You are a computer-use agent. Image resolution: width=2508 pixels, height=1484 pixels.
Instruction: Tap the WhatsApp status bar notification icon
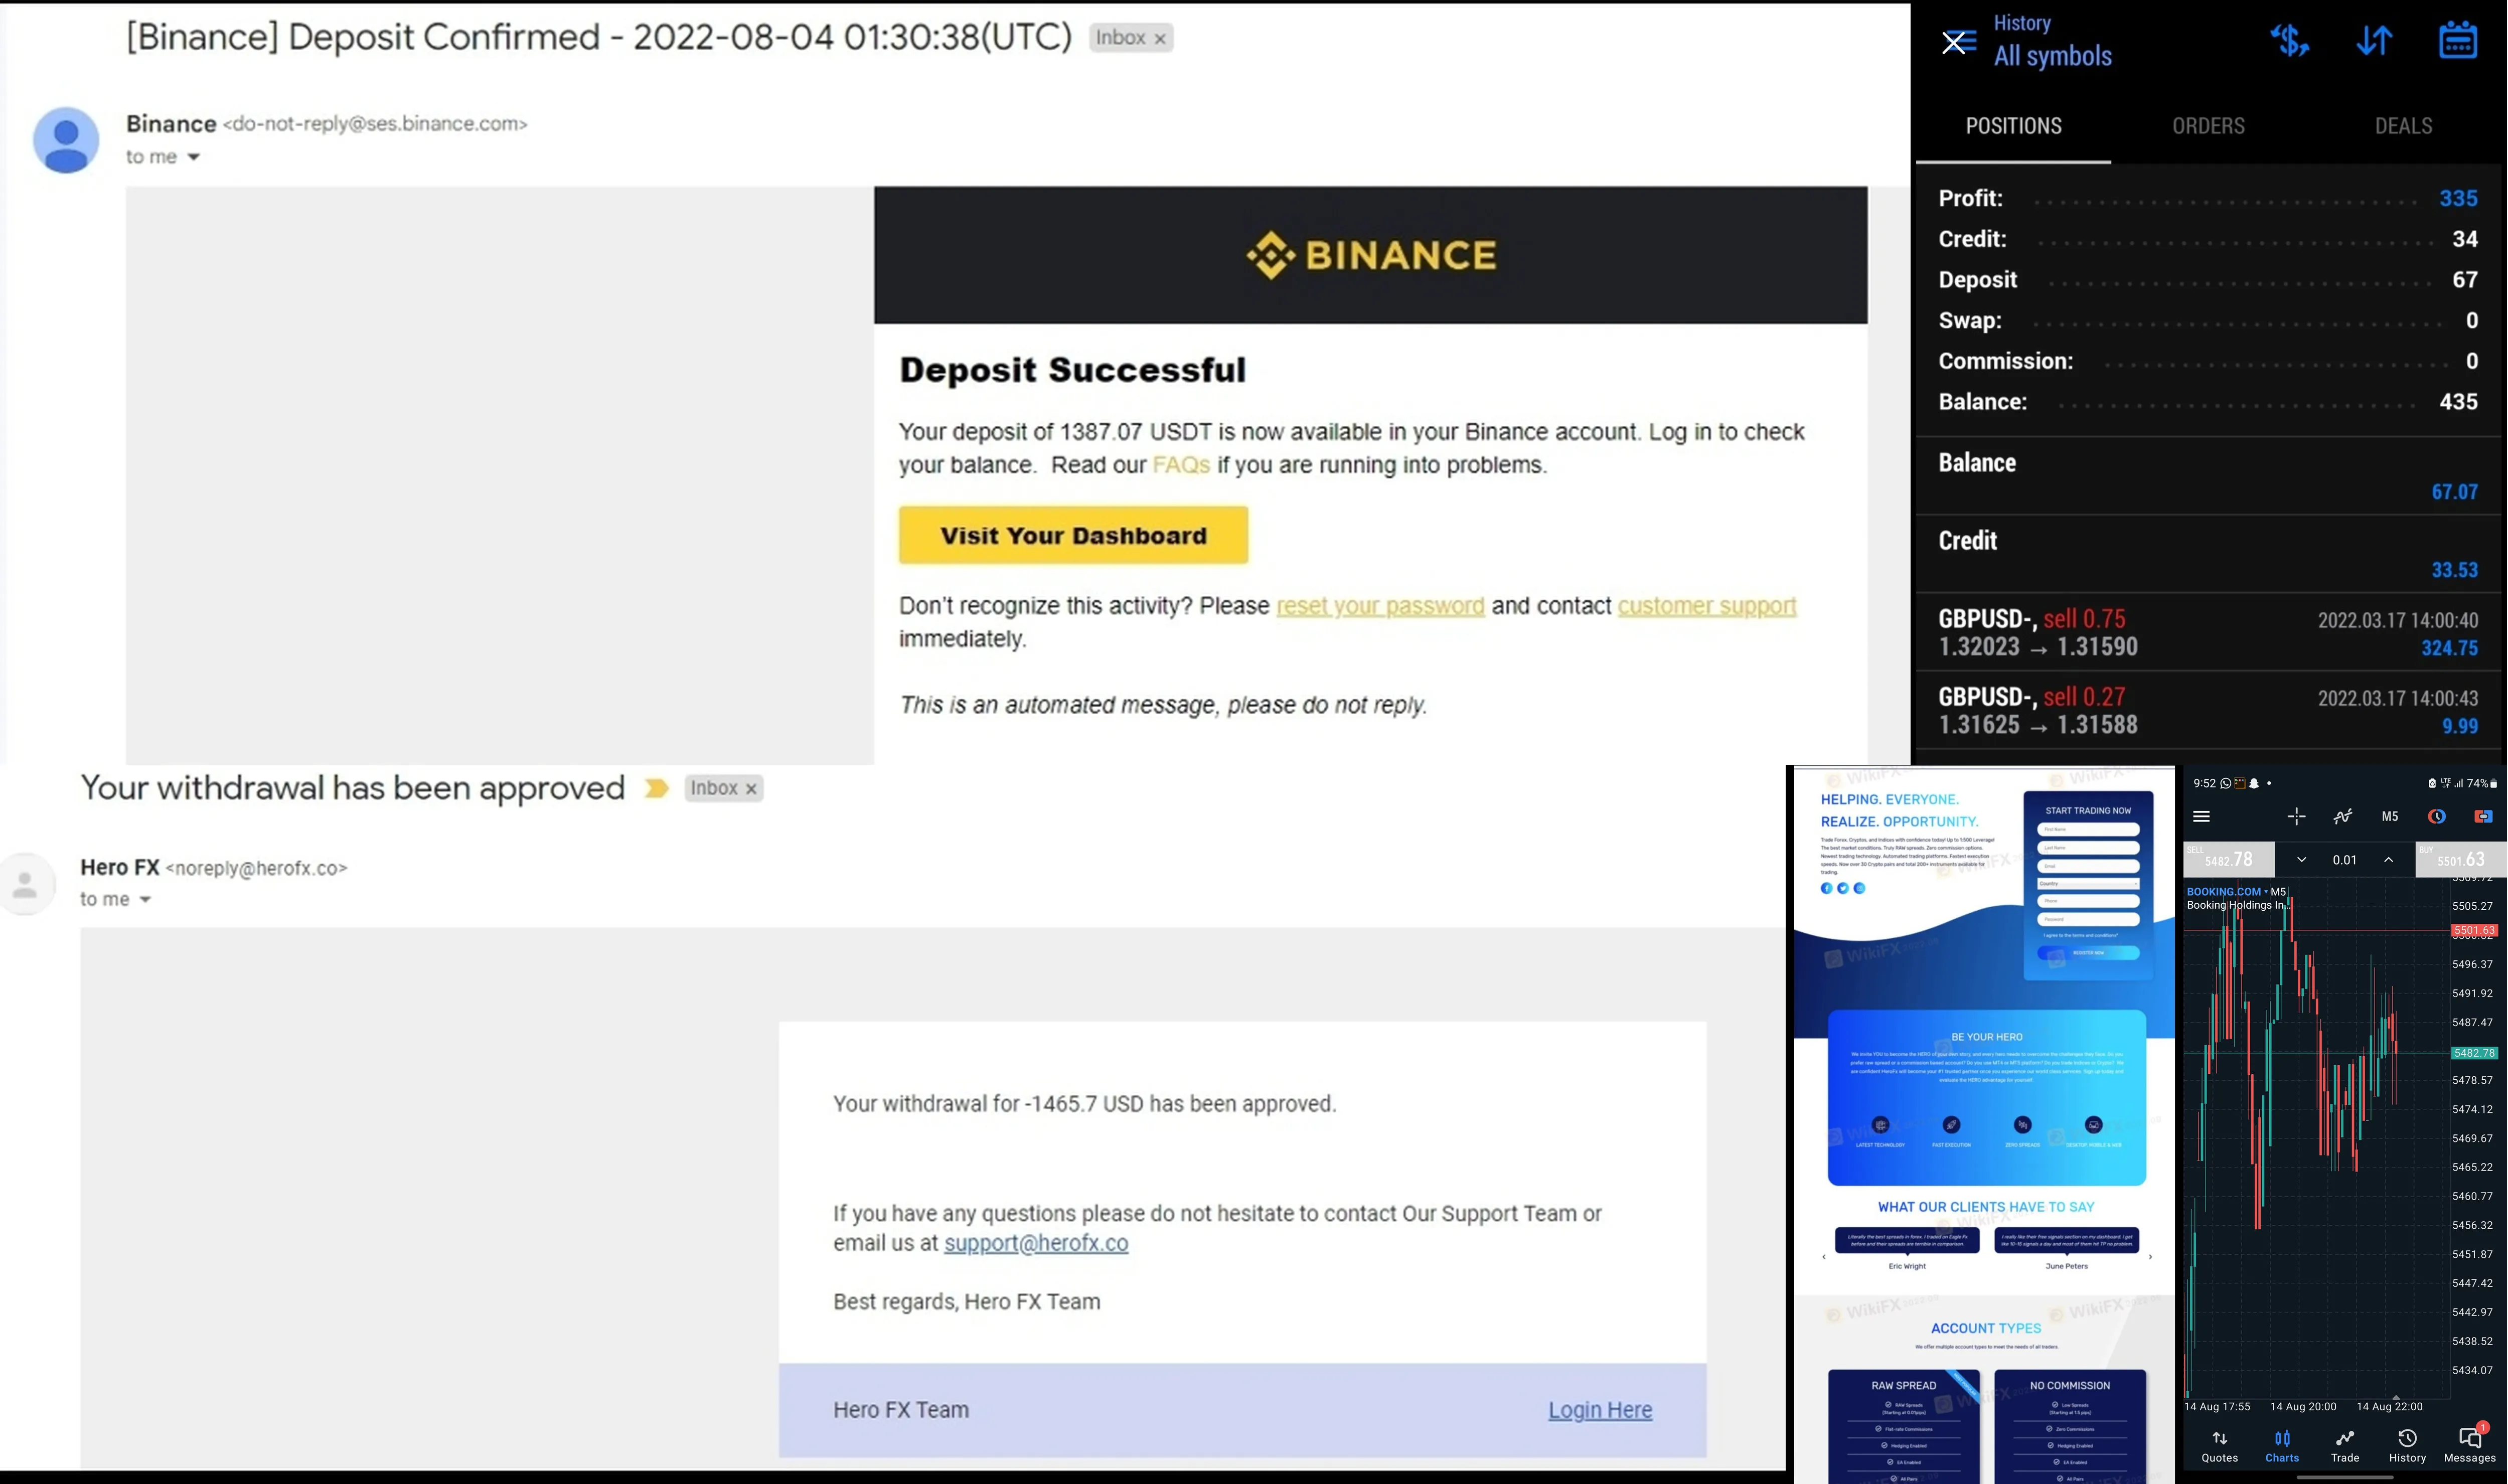2226,783
